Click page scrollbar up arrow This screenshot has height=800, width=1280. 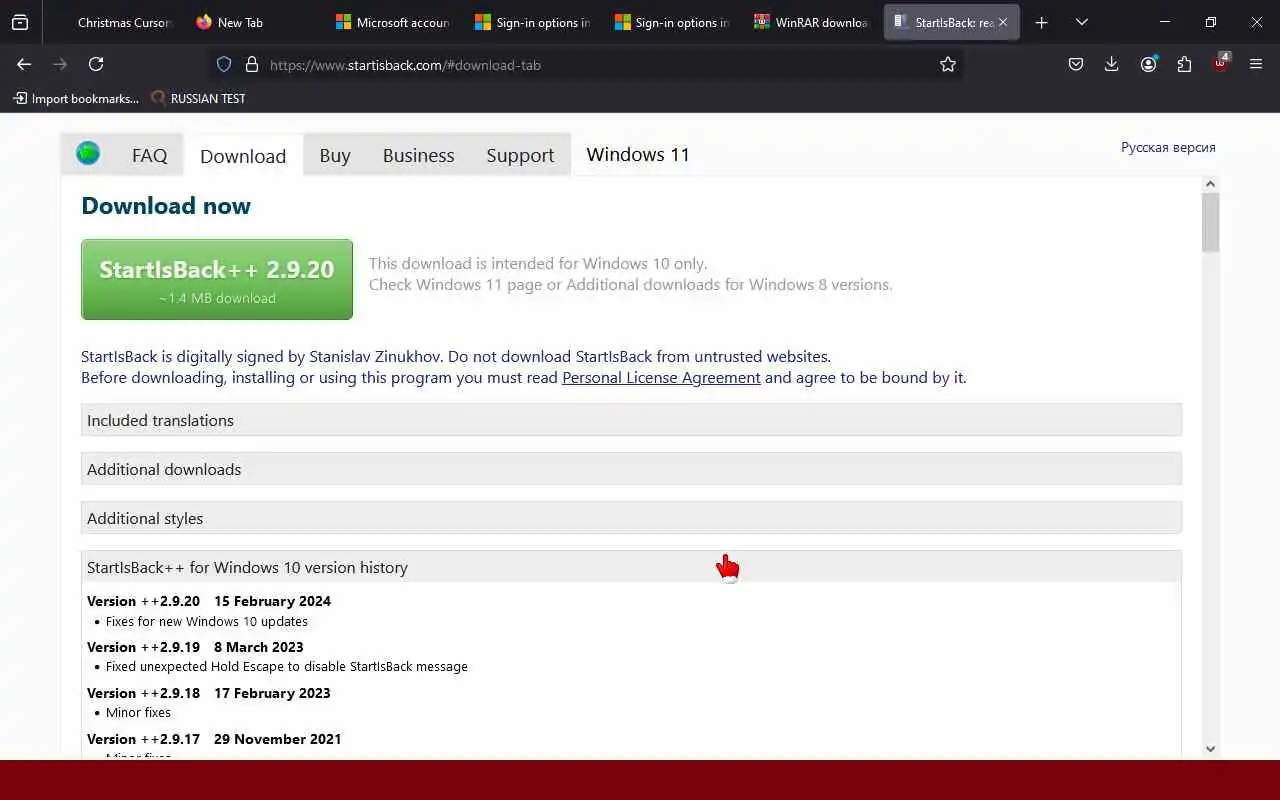click(1211, 184)
